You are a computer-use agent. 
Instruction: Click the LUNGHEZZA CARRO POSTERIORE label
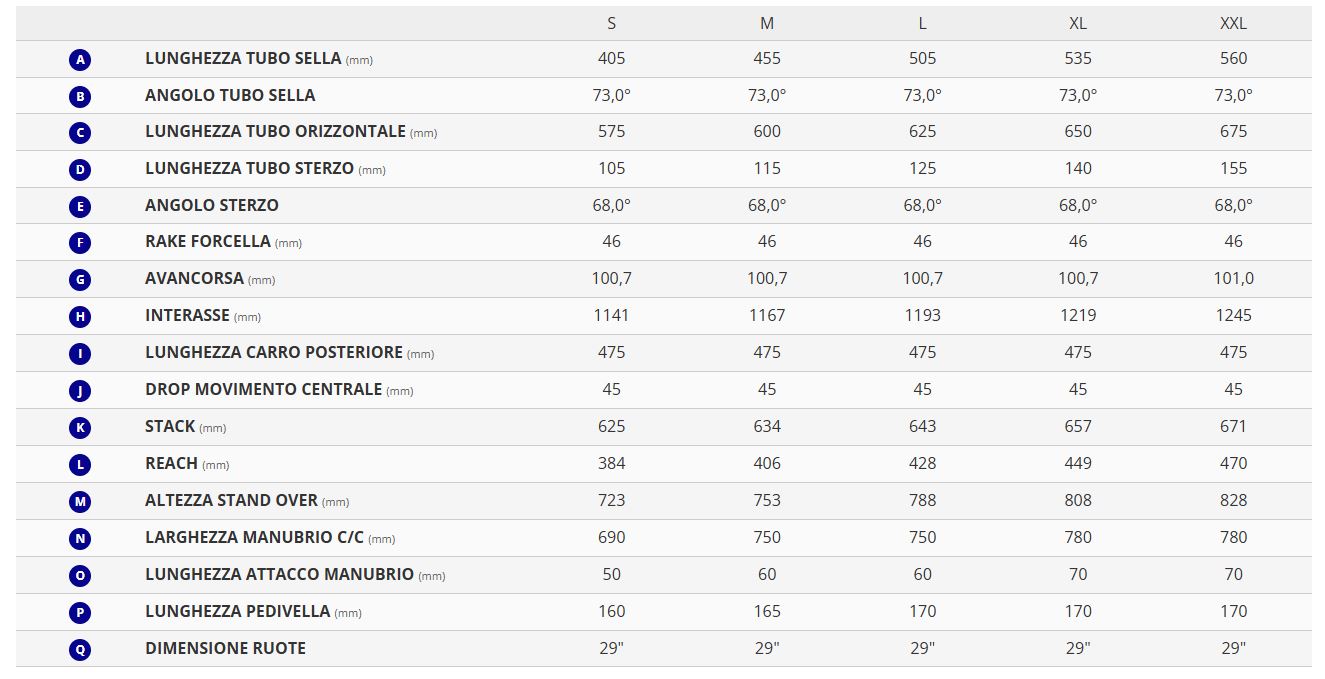tap(274, 352)
